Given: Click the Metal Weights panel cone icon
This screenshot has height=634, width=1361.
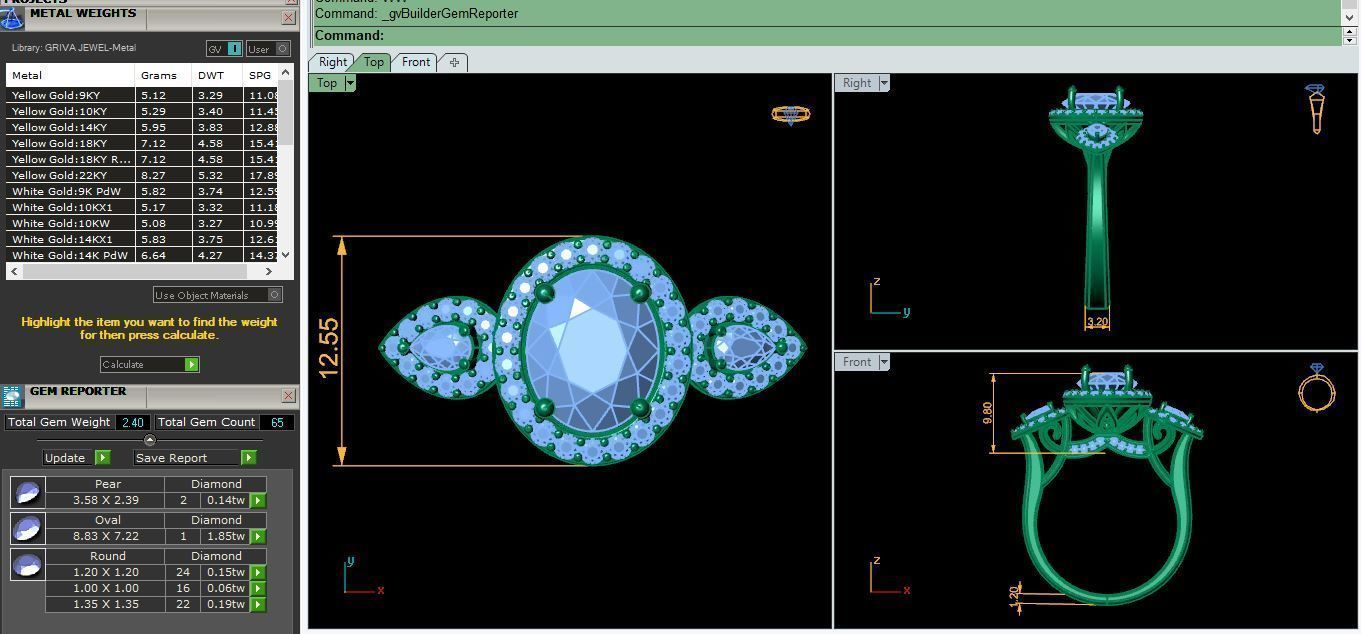Looking at the screenshot, I should point(11,17).
